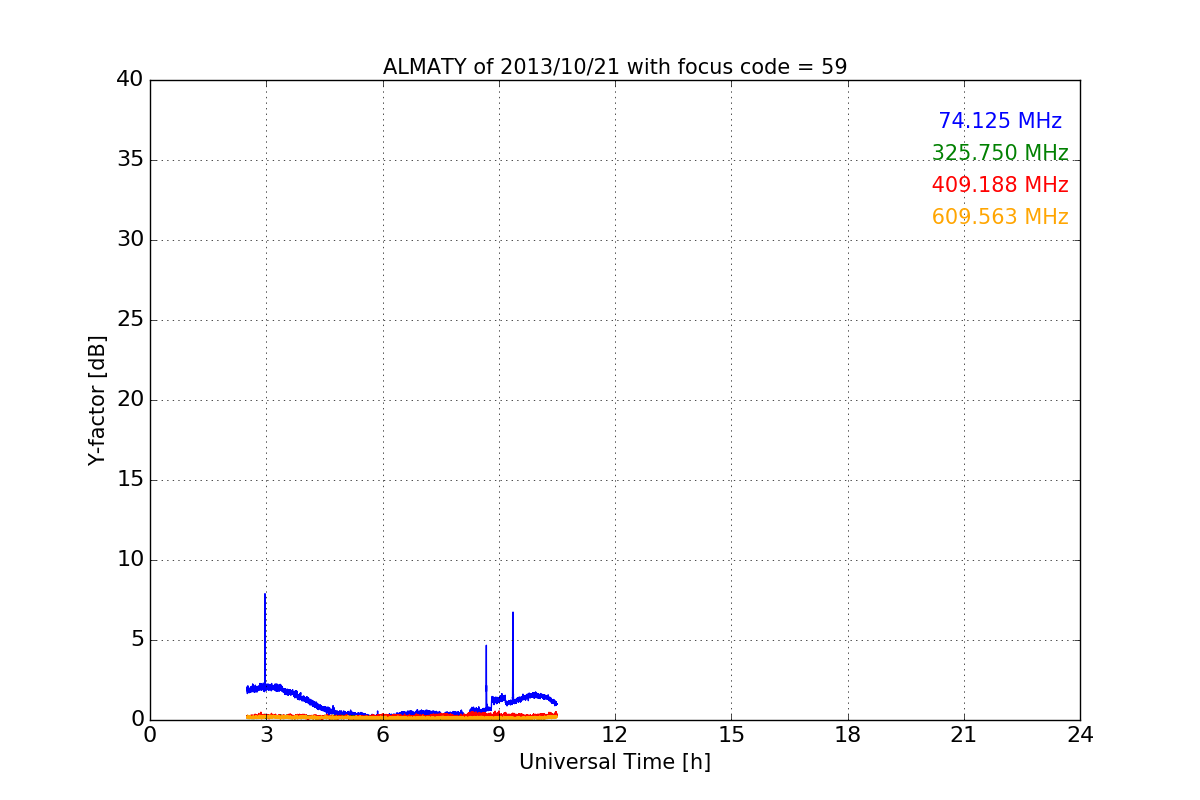The width and height of the screenshot is (1200, 800).
Task: Click x-axis tick label 18
Action: pyautogui.click(x=848, y=735)
